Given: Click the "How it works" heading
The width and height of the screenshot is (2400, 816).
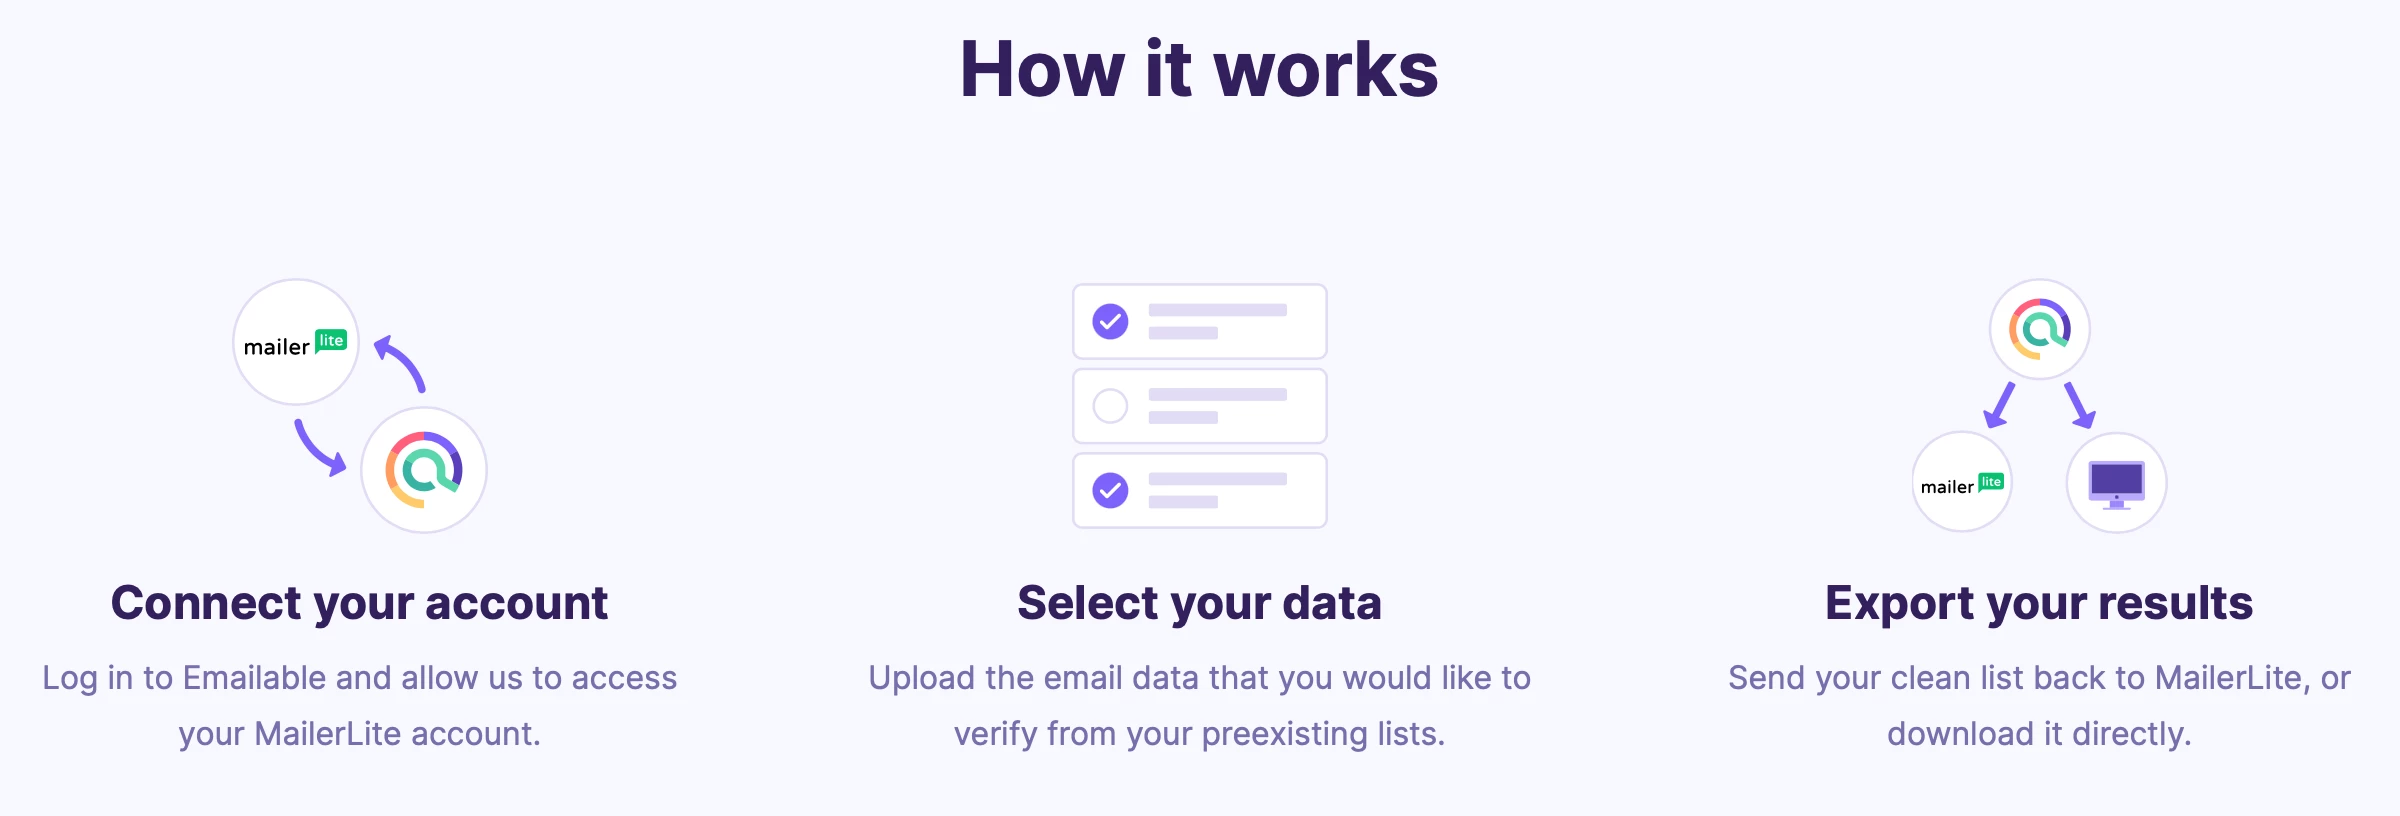Looking at the screenshot, I should [x=1199, y=69].
